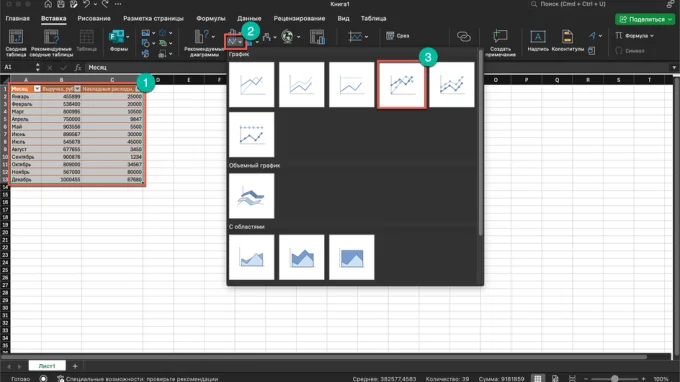Add a new sheet with plus button
This screenshot has height=382, width=680.
[75, 366]
